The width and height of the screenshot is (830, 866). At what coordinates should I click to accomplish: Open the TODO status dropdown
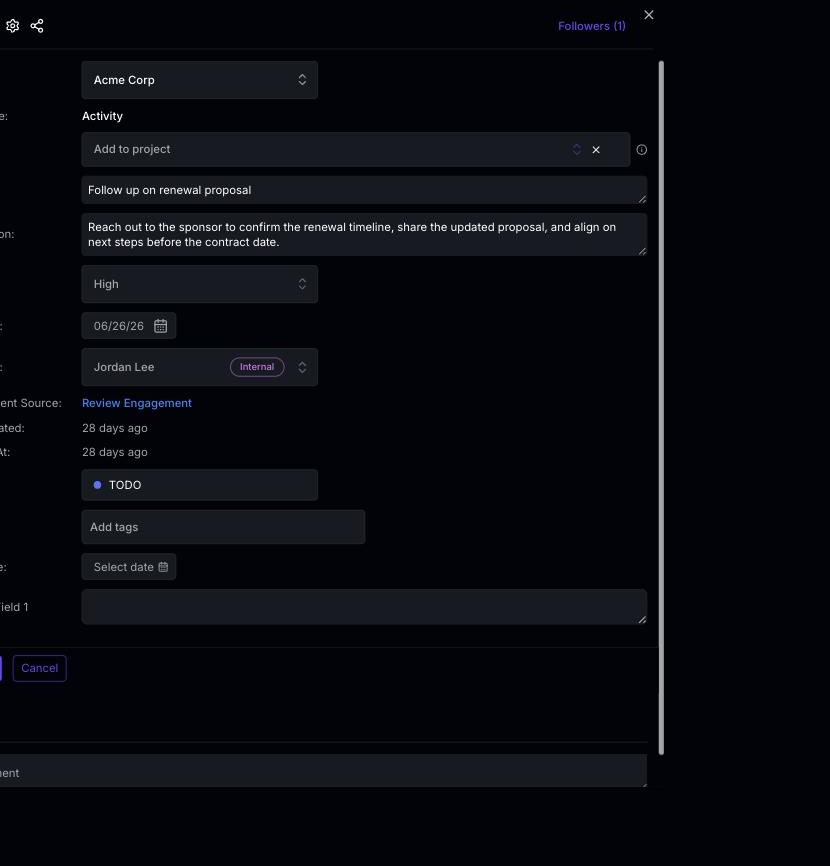coord(199,485)
